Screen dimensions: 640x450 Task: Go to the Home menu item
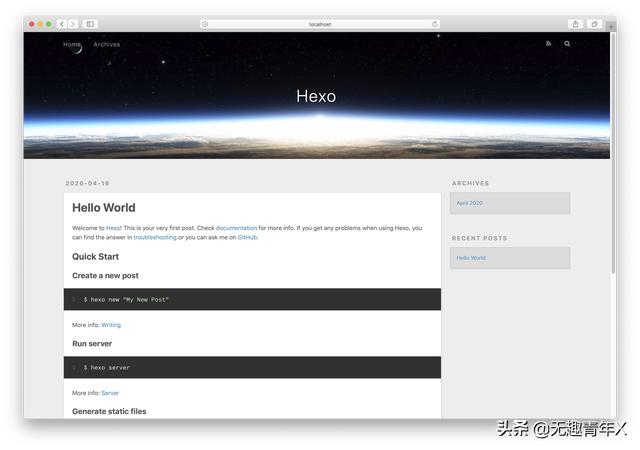pyautogui.click(x=72, y=44)
